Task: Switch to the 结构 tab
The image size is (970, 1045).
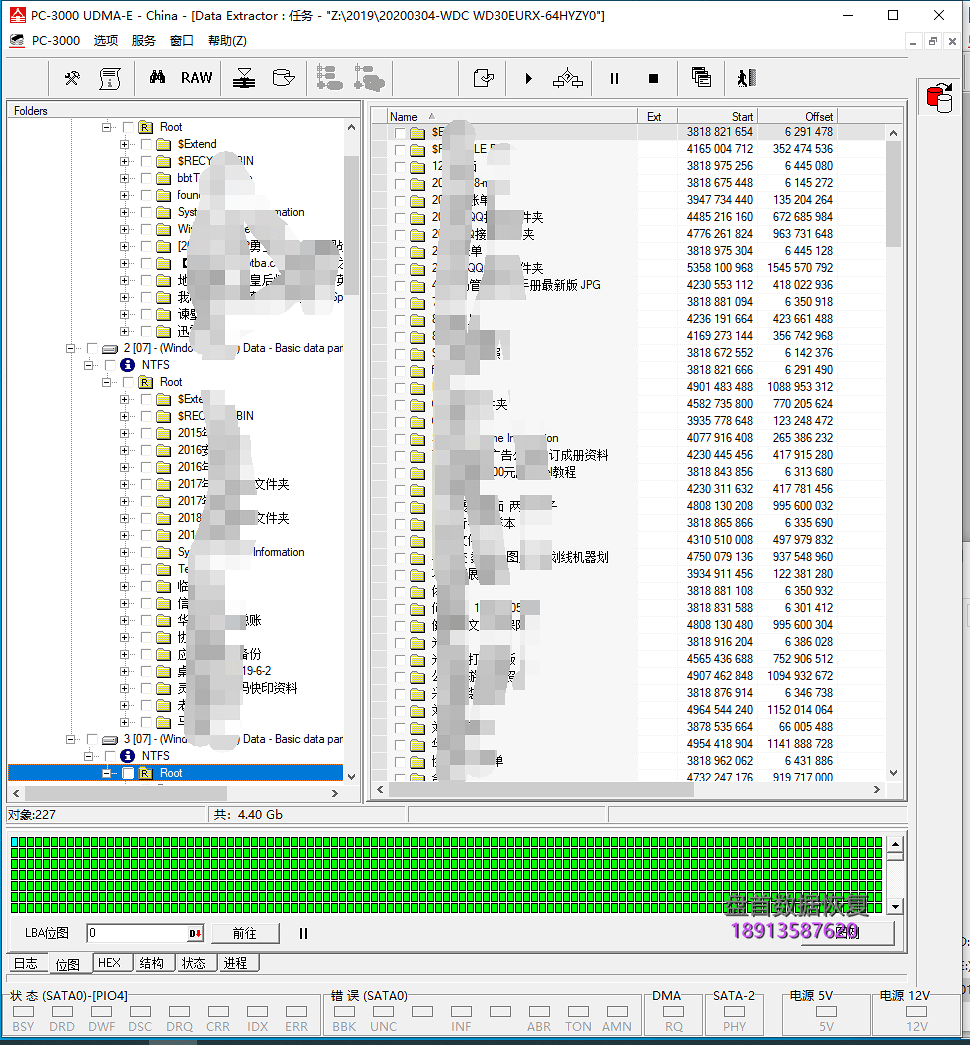Action: 152,963
